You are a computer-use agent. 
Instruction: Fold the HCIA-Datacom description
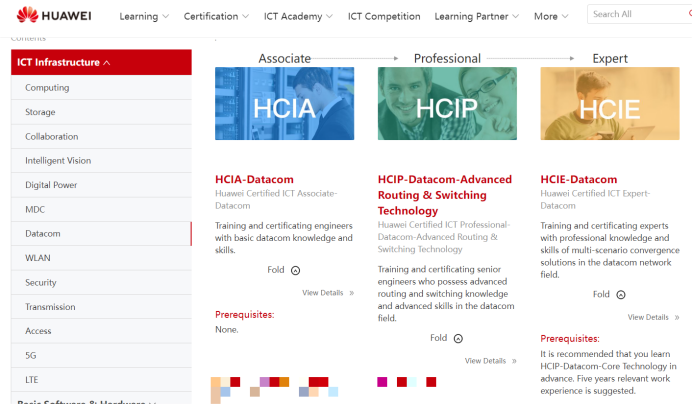click(x=284, y=270)
